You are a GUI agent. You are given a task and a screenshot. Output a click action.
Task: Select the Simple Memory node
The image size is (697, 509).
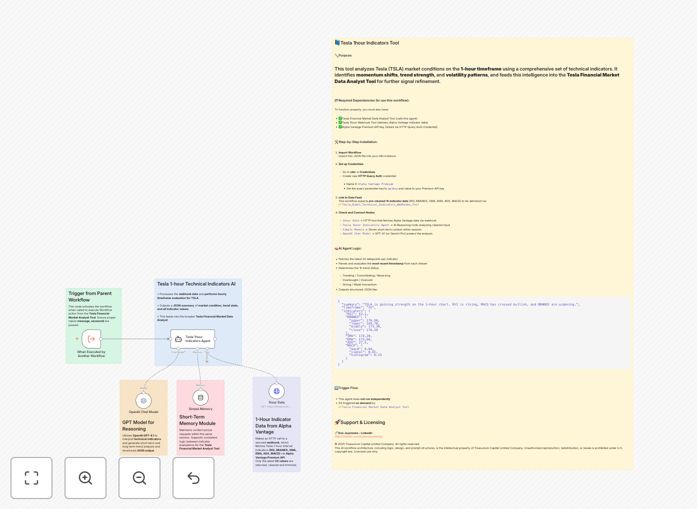[x=200, y=397]
